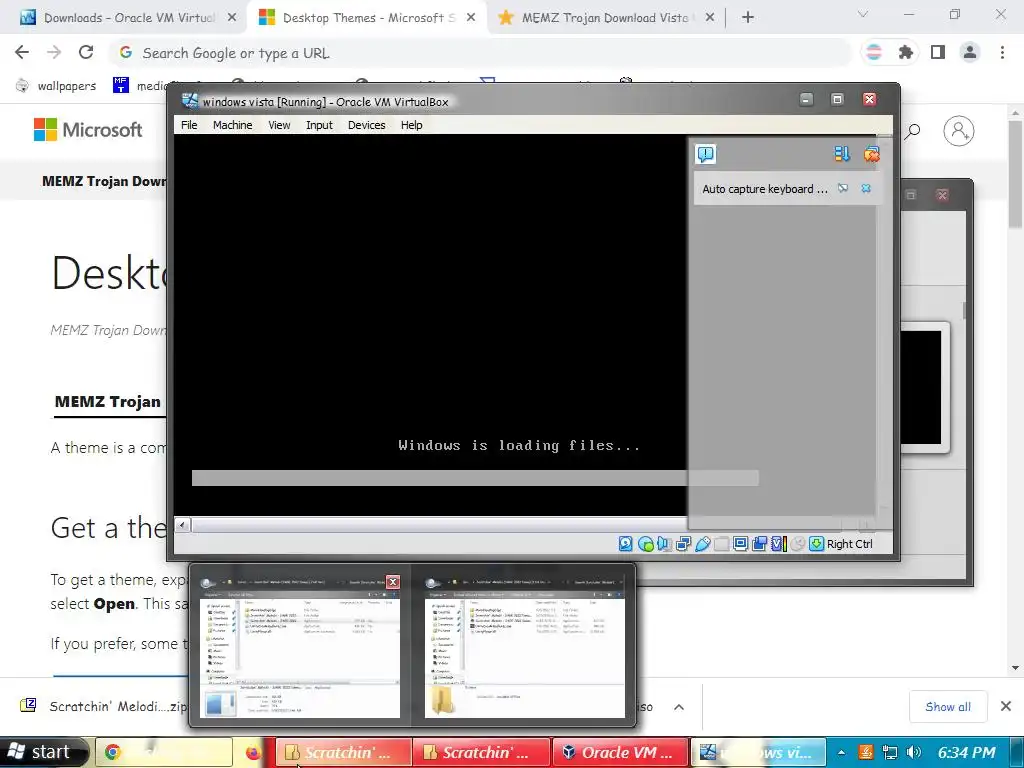
Task: Click the display settings indicator in VirtualBox
Action: coord(740,543)
